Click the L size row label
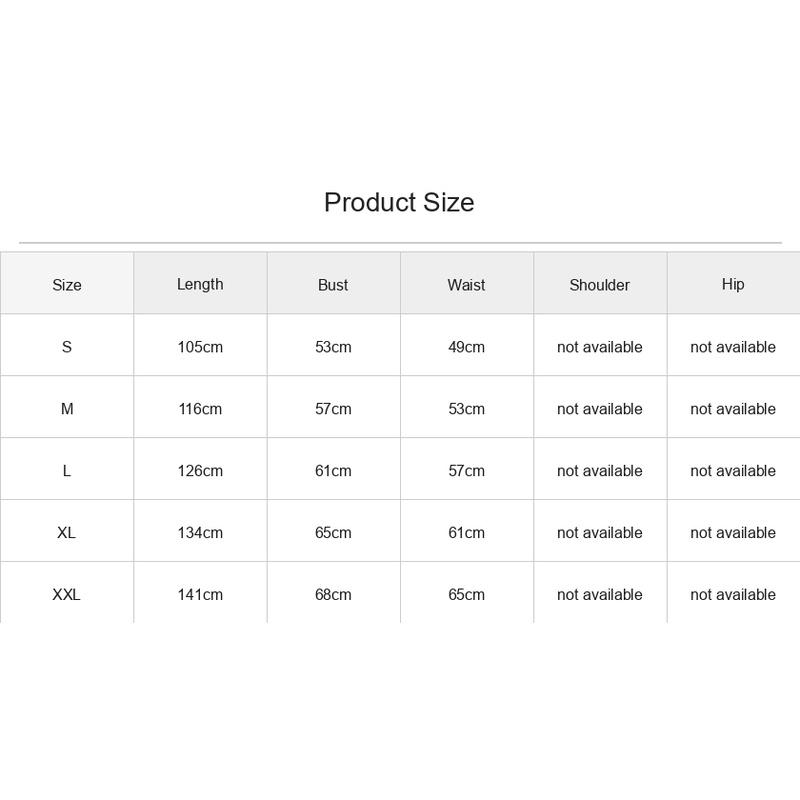800x800 pixels. (x=67, y=470)
